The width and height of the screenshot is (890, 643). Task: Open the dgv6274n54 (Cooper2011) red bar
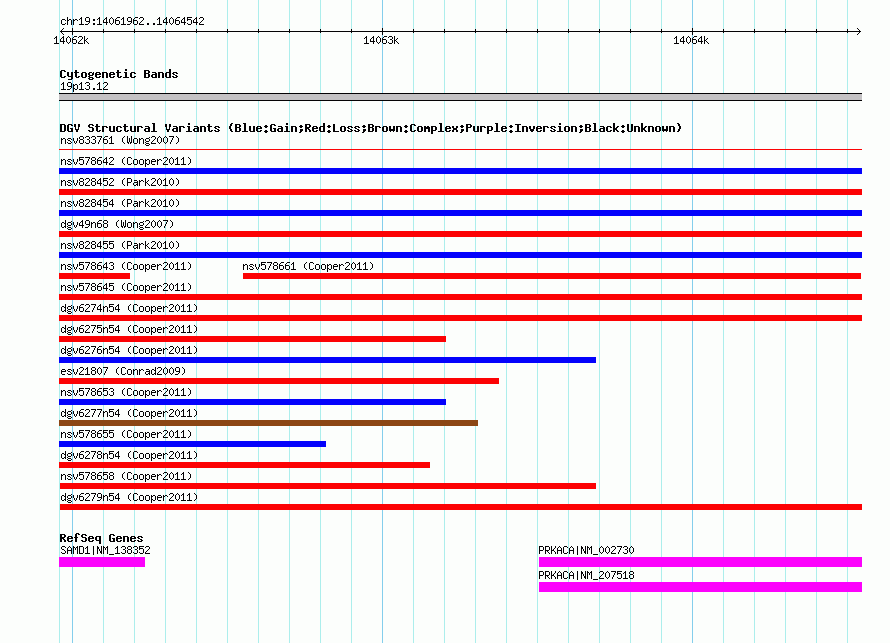pyautogui.click(x=460, y=318)
